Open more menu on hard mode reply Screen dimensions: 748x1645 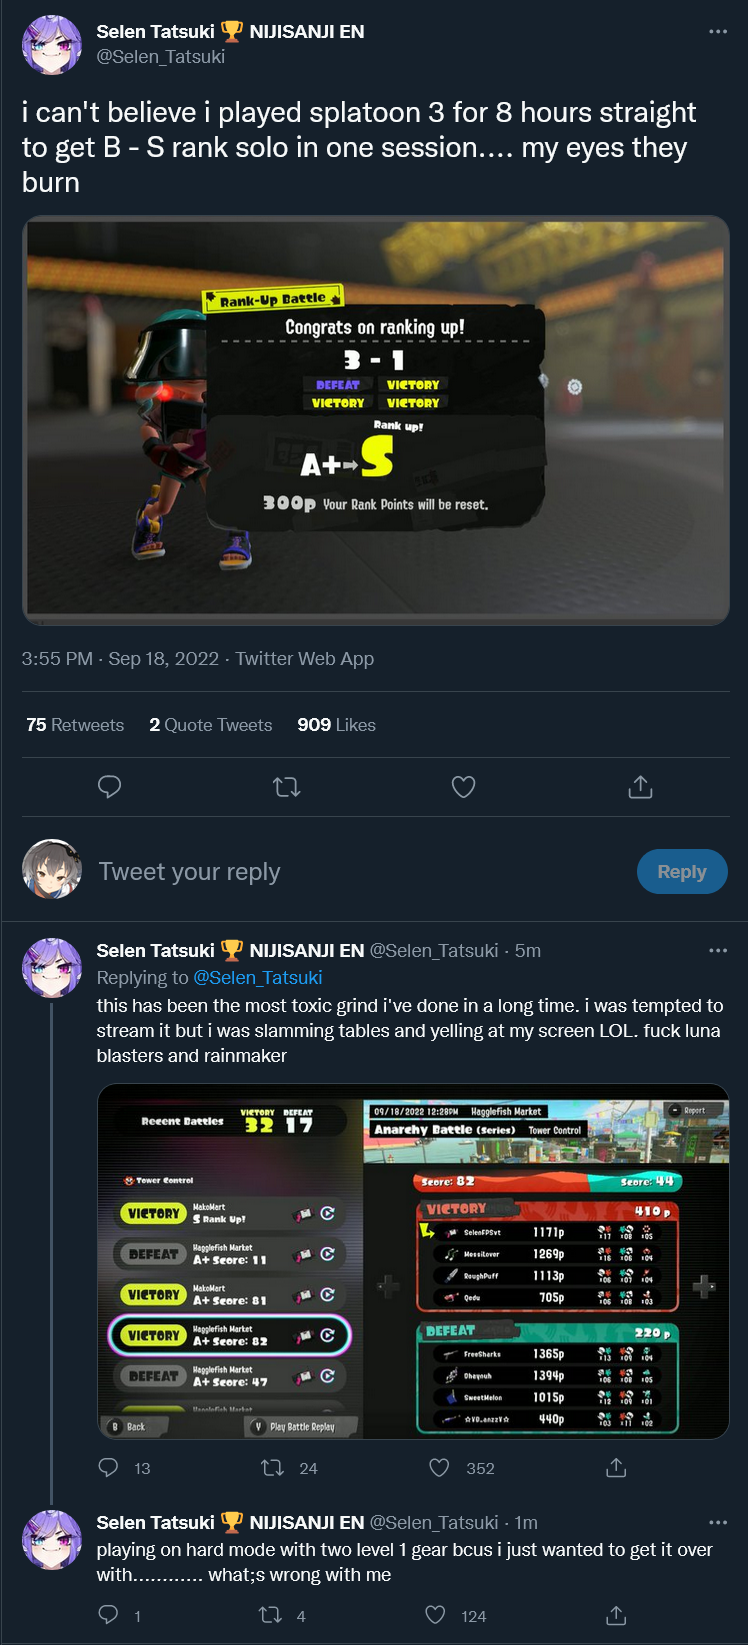[x=717, y=1522]
